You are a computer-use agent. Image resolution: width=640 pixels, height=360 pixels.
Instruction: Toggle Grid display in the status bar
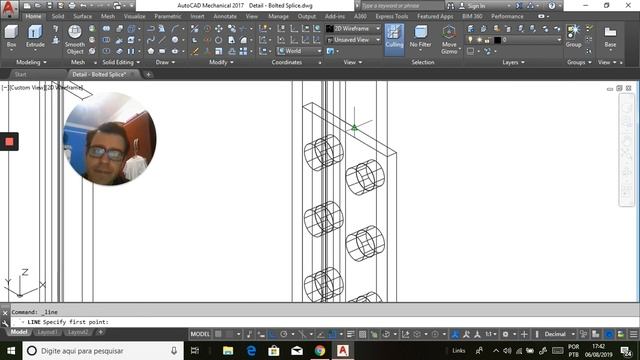(x=218, y=334)
